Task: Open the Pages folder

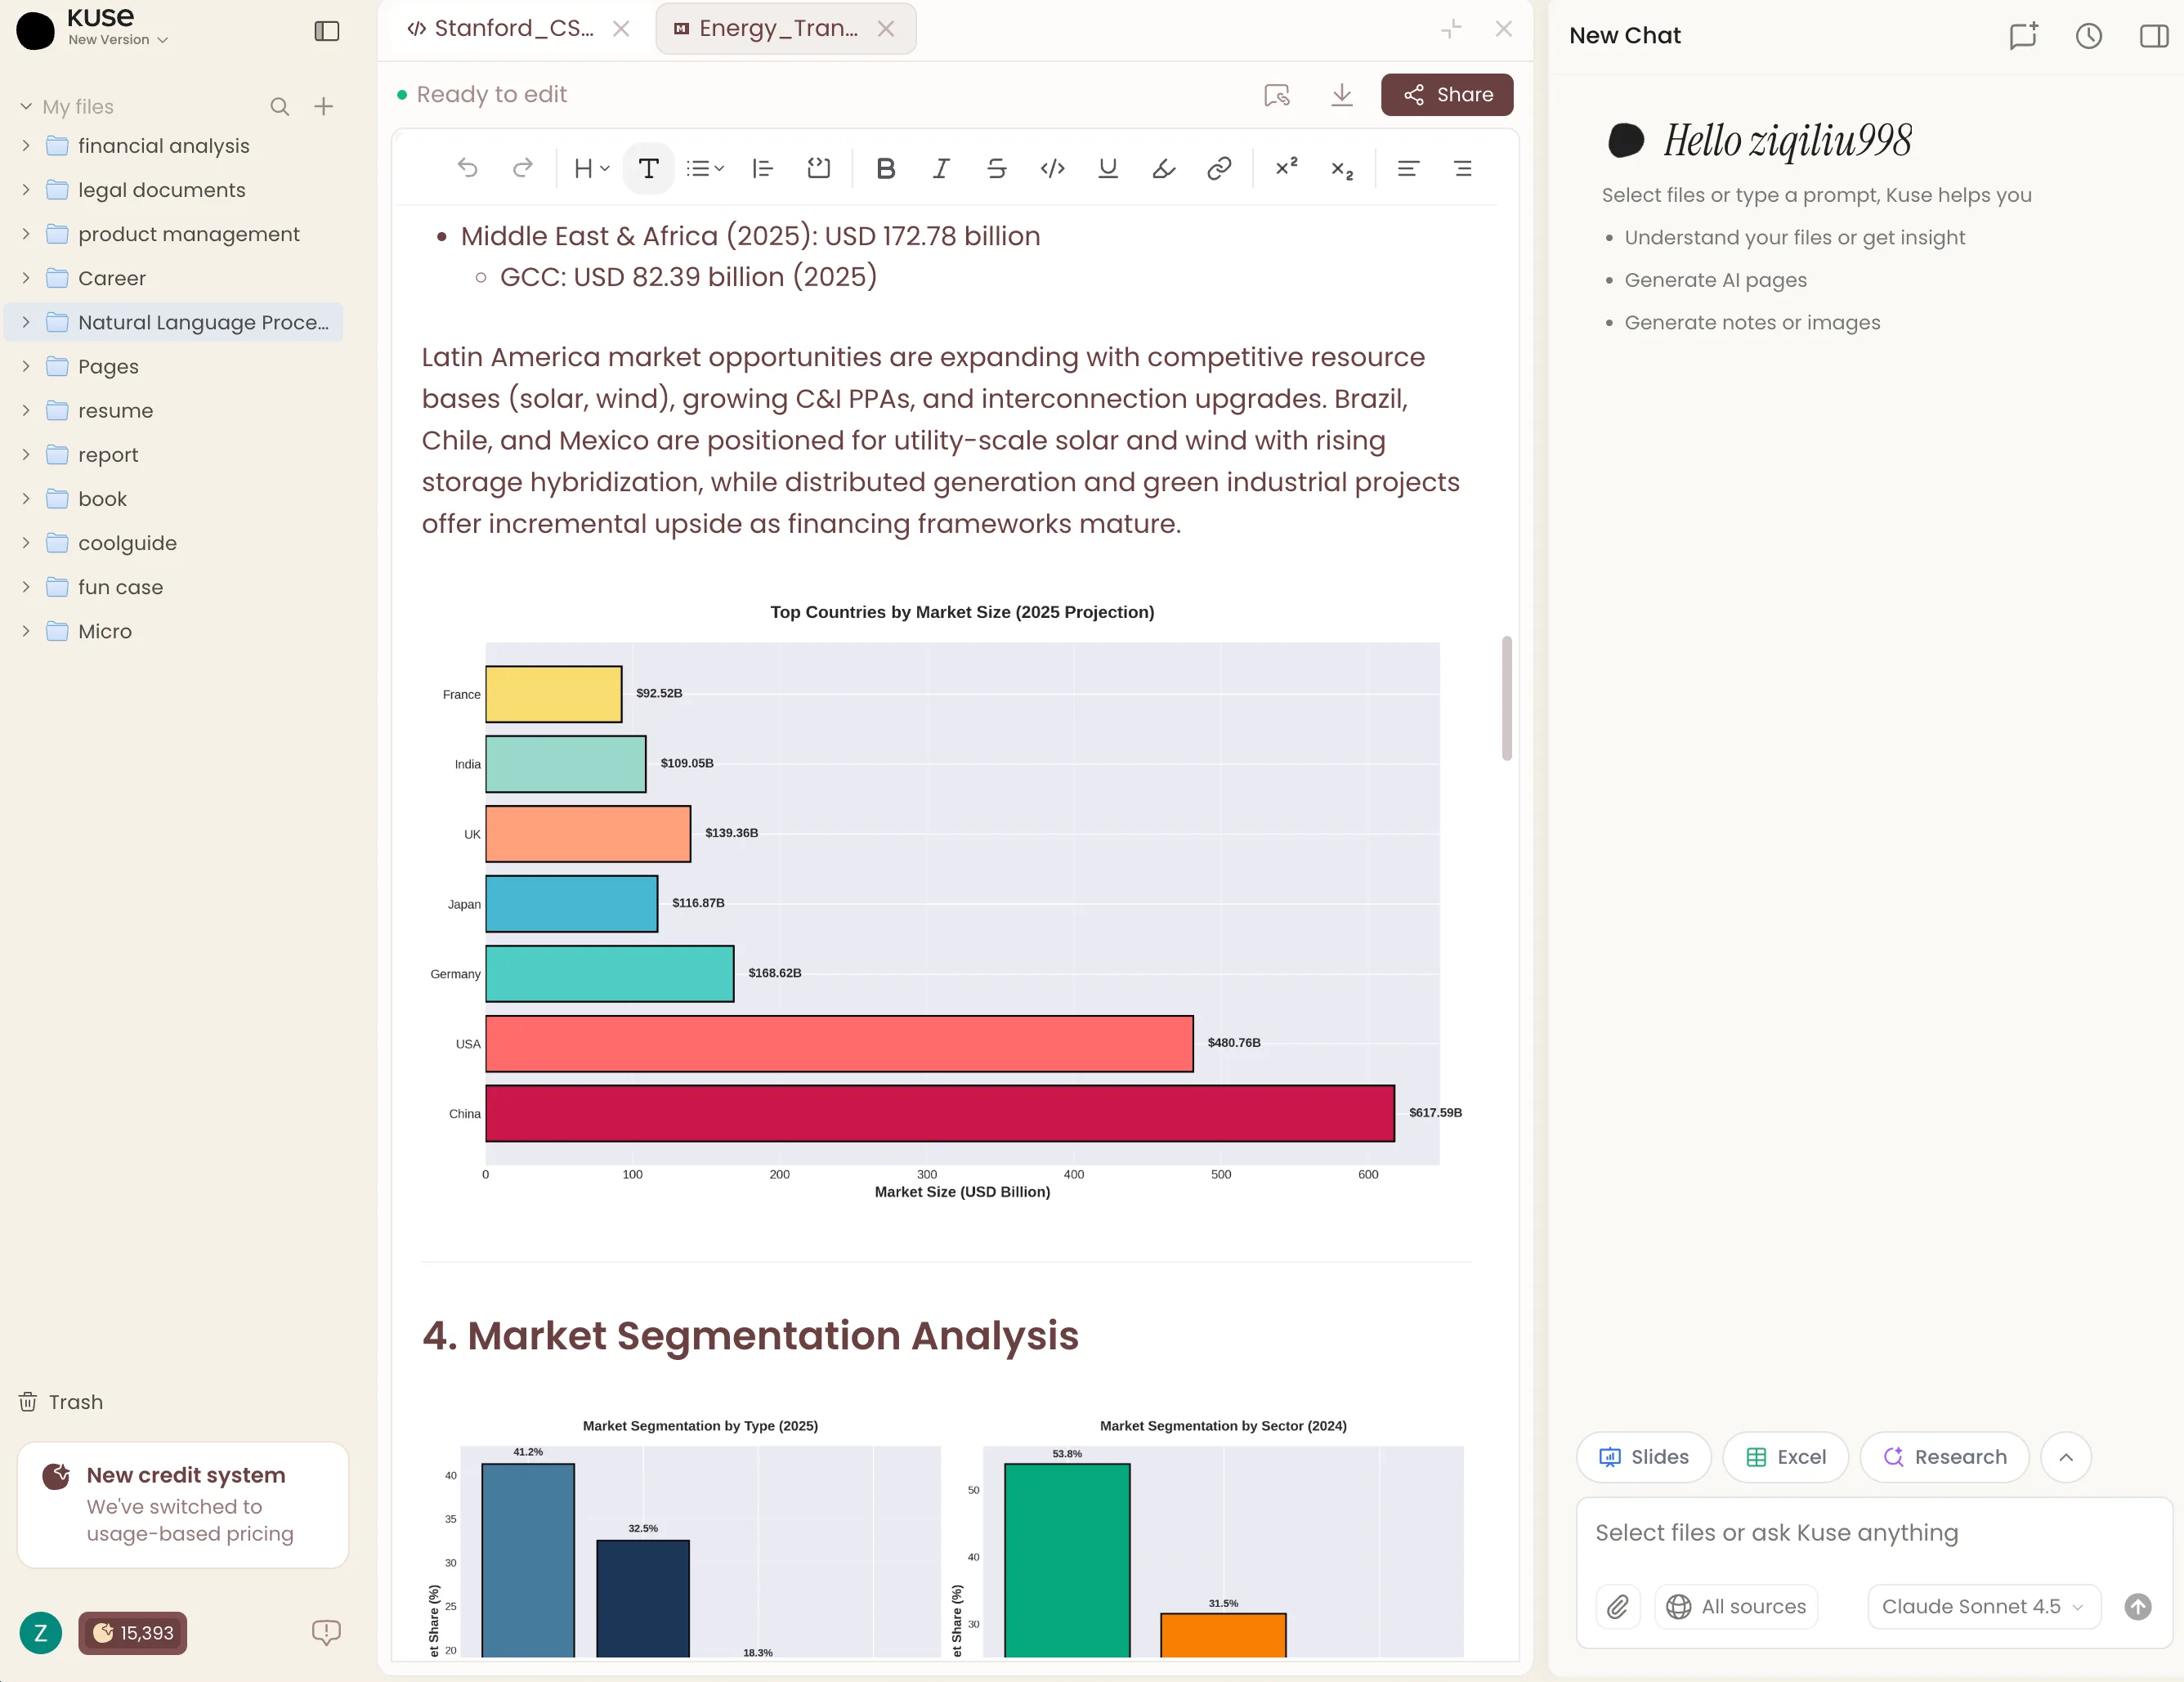Action: [173, 367]
